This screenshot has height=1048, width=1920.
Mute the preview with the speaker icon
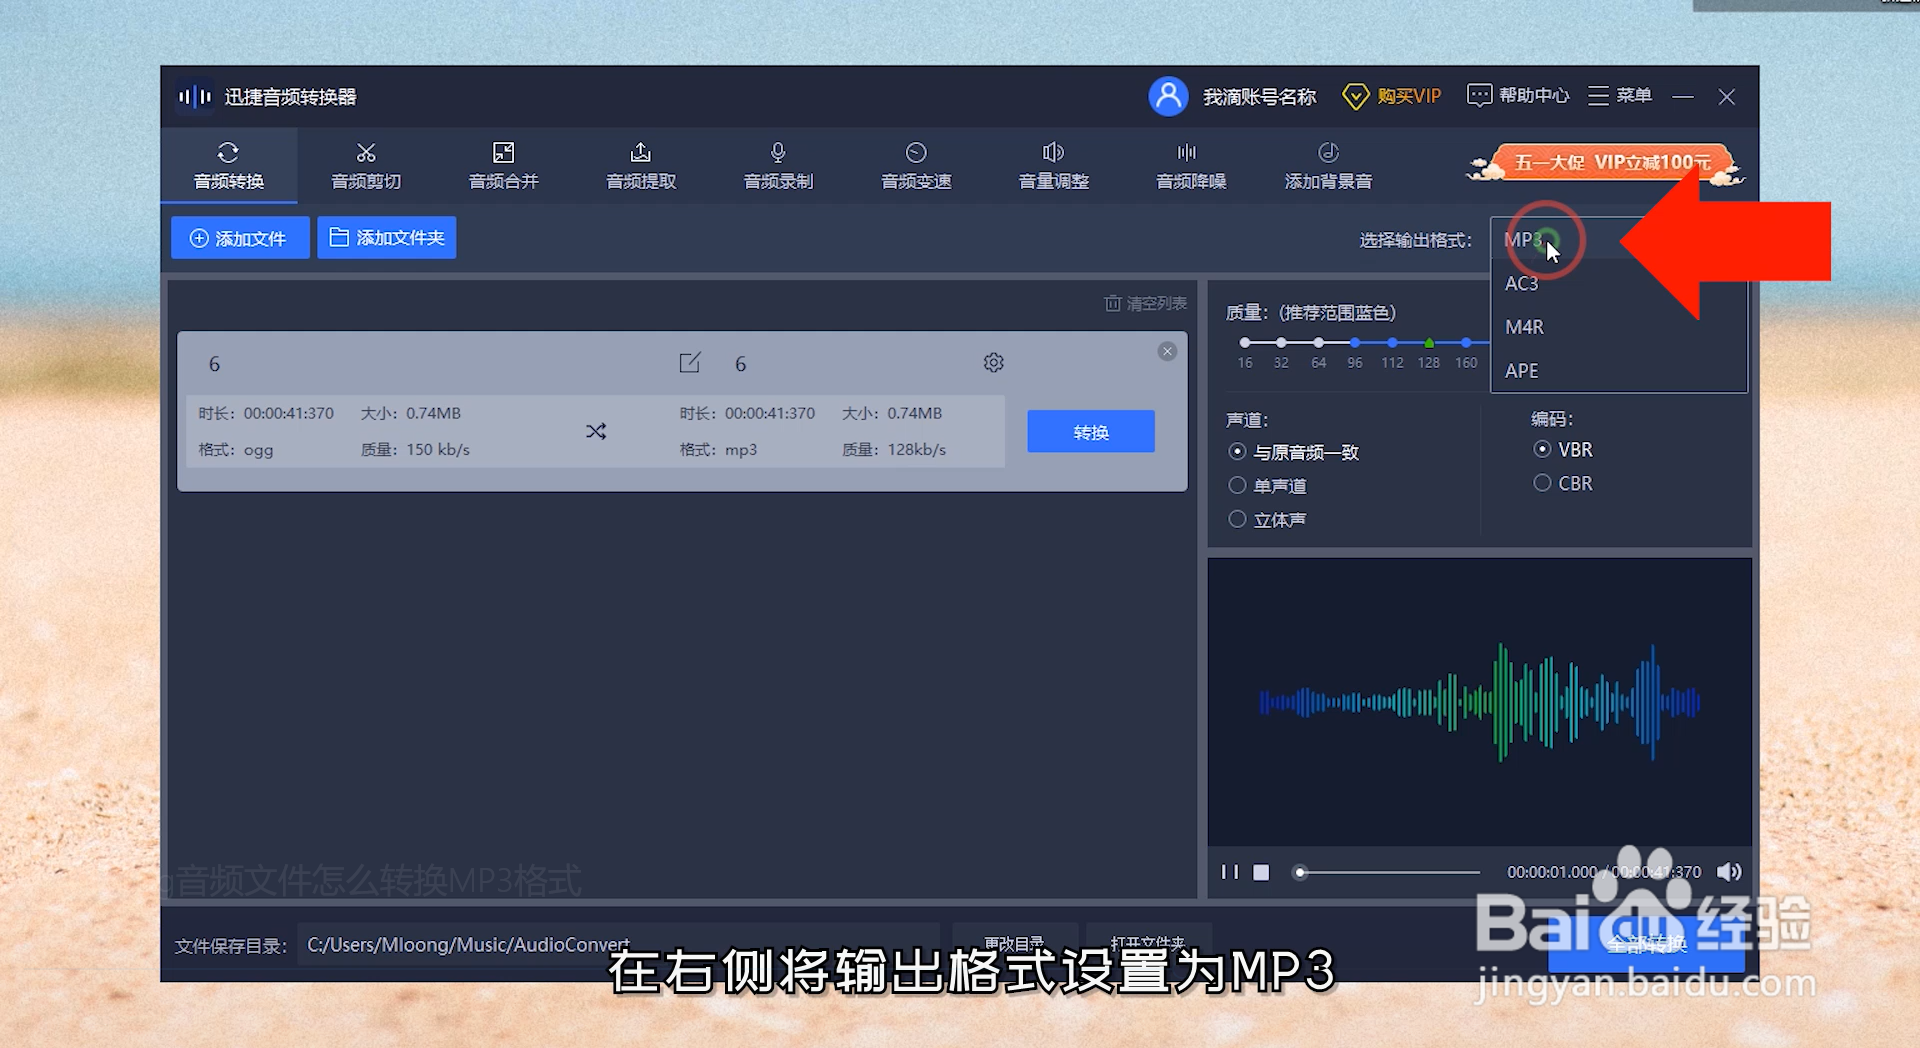click(x=1729, y=872)
